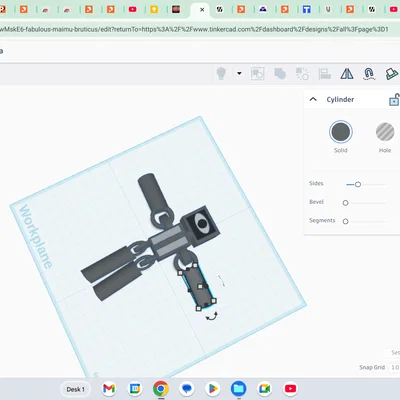
Task: Click the Workplane label on the grid
Action: (x=35, y=237)
